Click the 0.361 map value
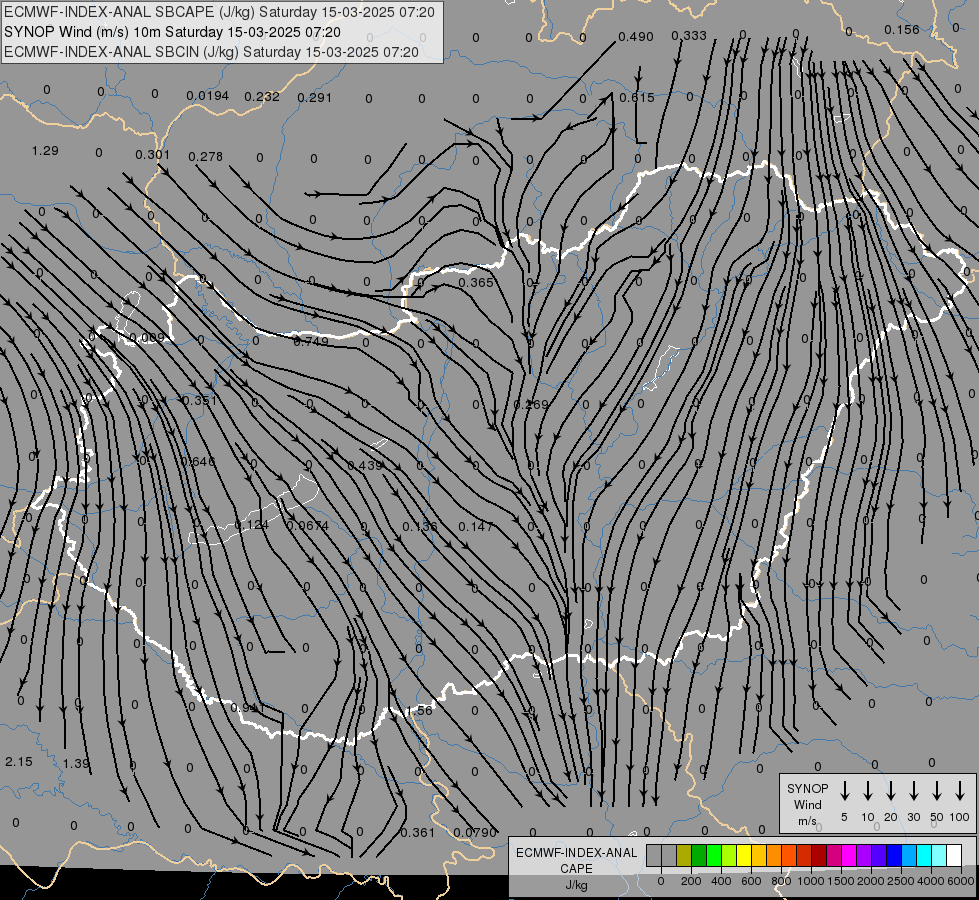The image size is (979, 900). (417, 833)
